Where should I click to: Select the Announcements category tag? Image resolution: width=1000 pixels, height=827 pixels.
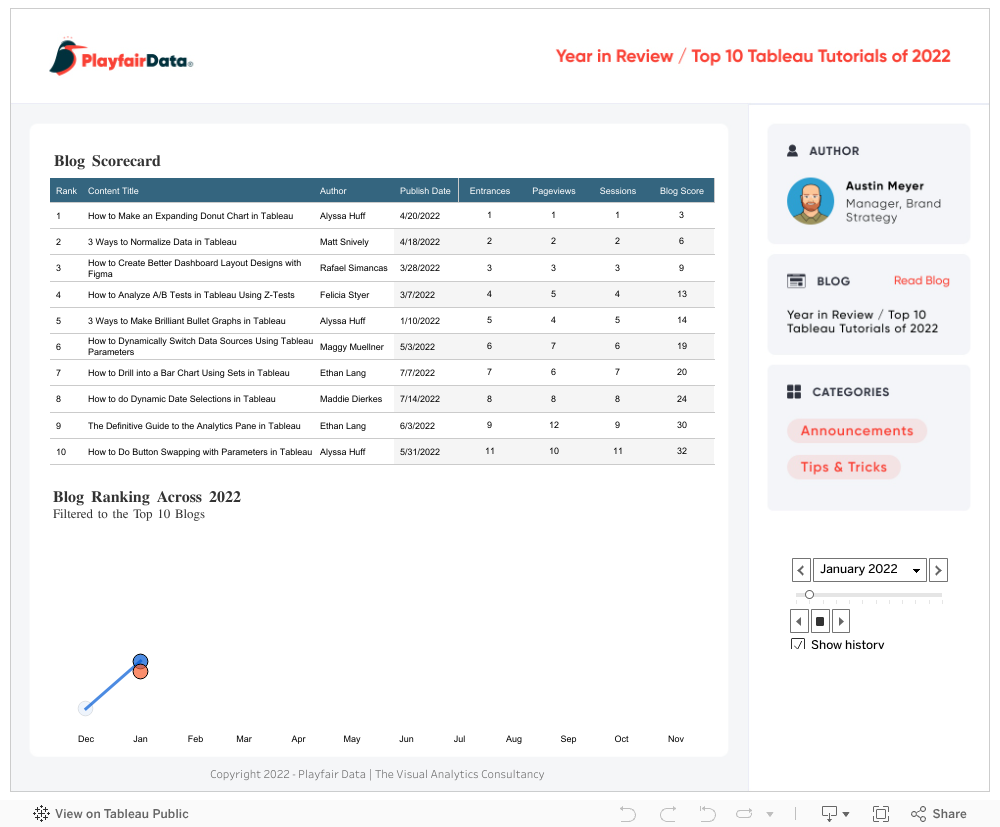(x=857, y=431)
